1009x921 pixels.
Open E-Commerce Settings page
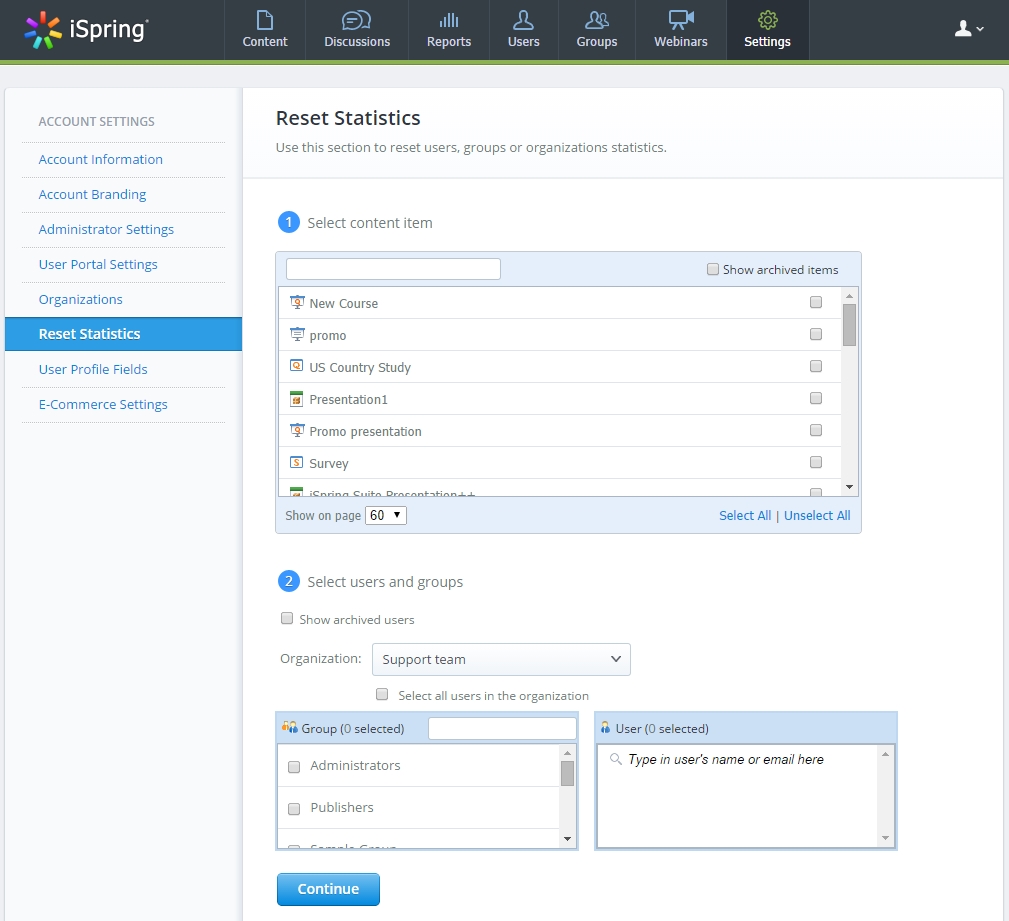coord(103,404)
